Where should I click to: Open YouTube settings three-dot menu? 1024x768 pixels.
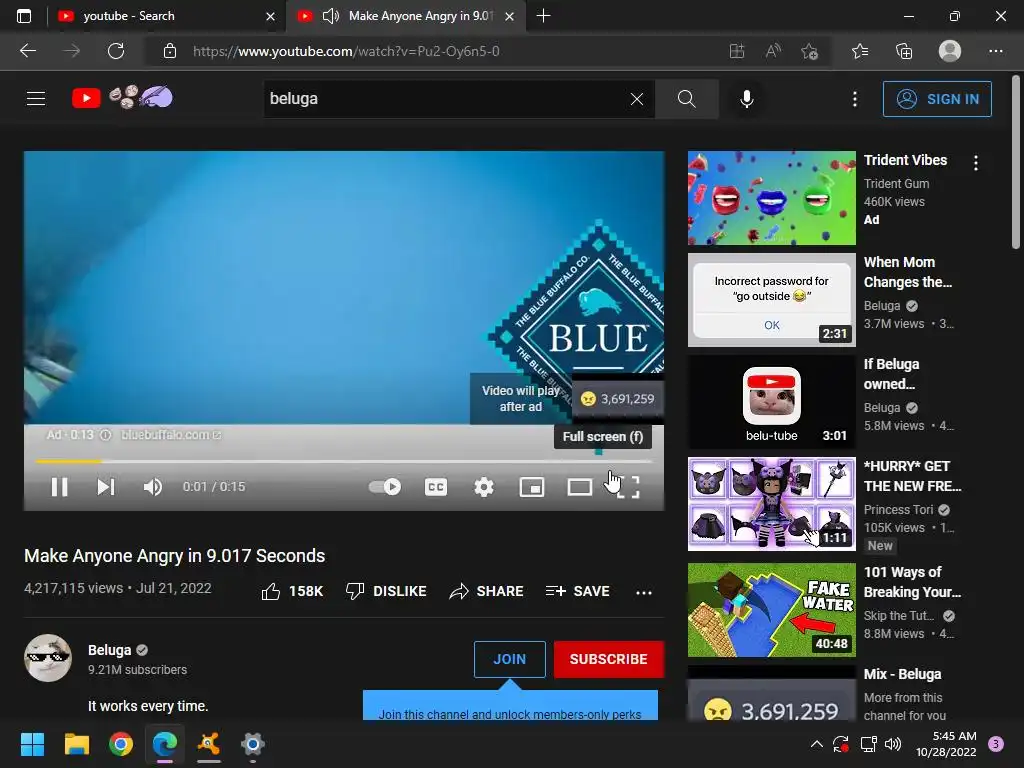854,99
